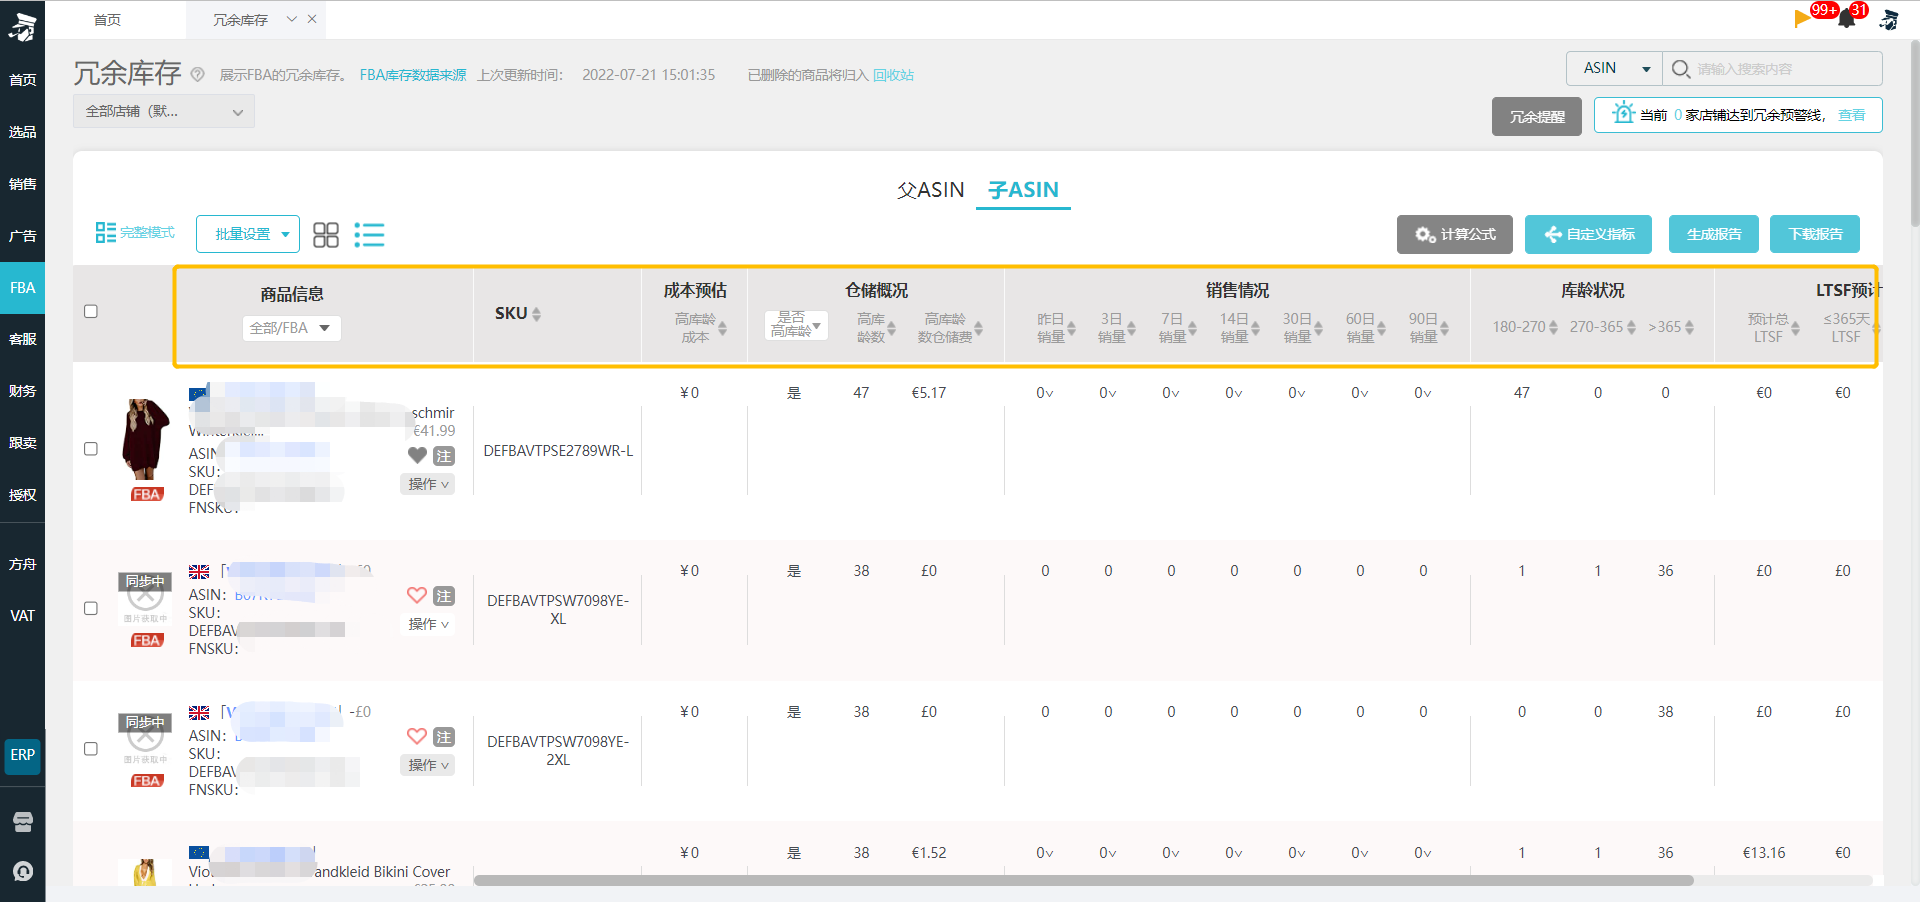Open FBA section in sidebar

pos(23,288)
